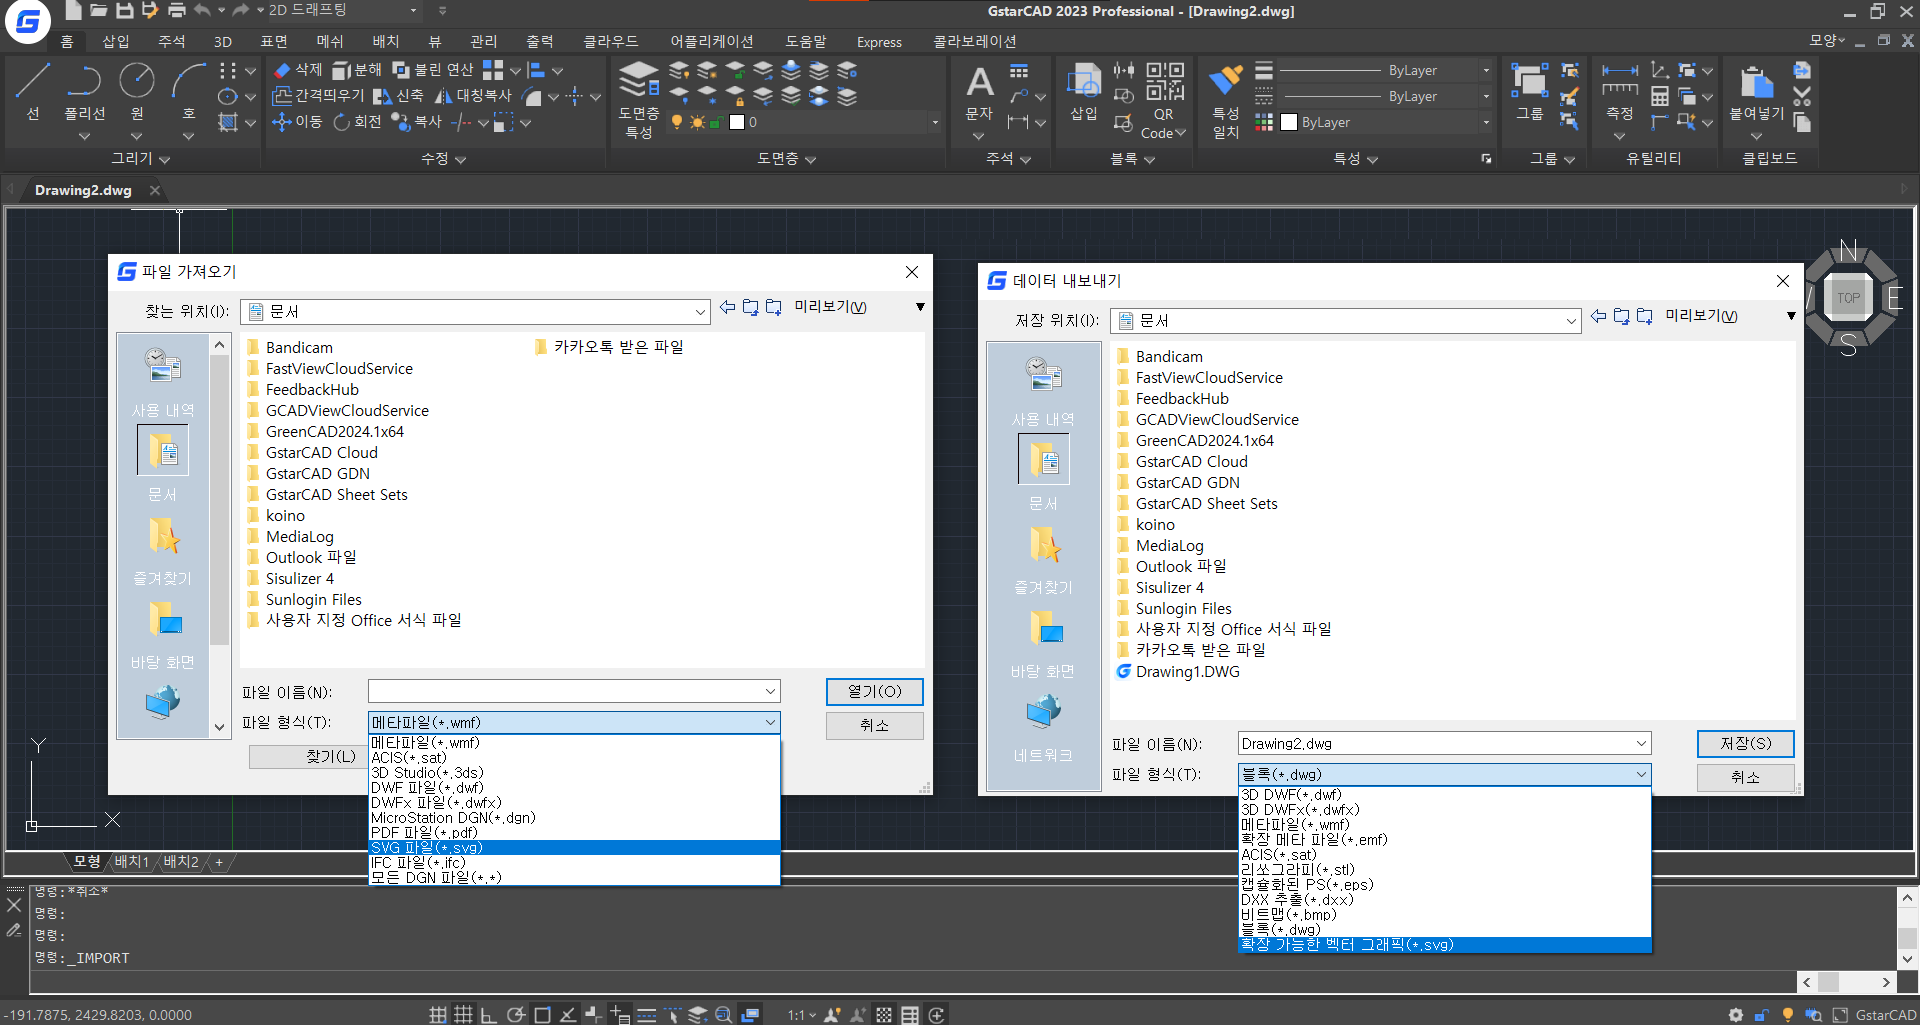This screenshot has width=1920, height=1025.
Task: Click the white layer color swatch beside 0
Action: [737, 122]
